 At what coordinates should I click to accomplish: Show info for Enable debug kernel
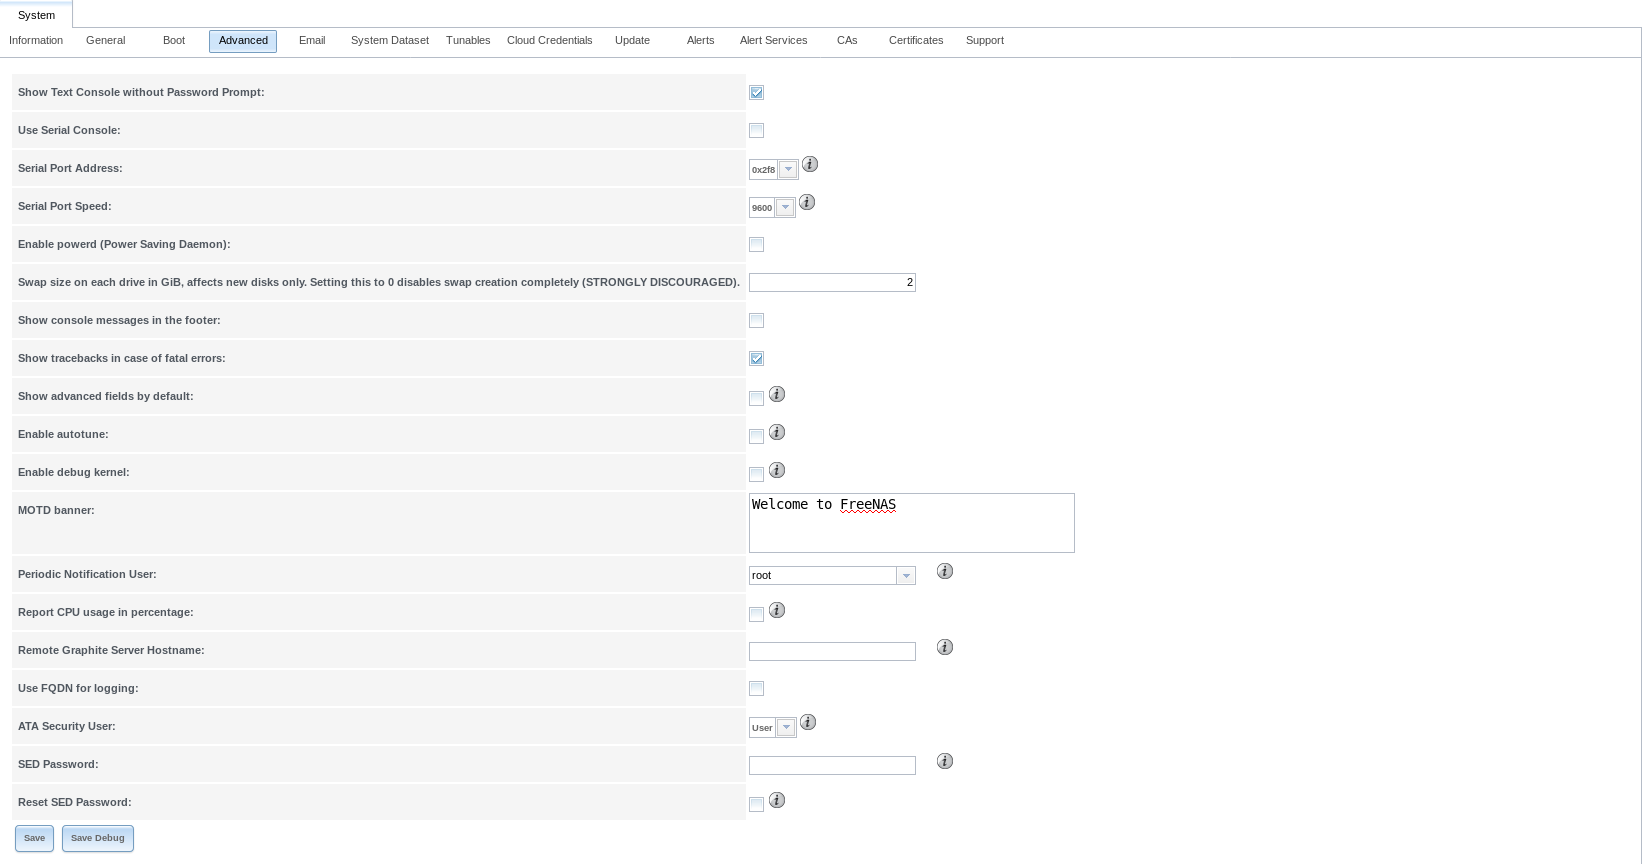click(777, 470)
